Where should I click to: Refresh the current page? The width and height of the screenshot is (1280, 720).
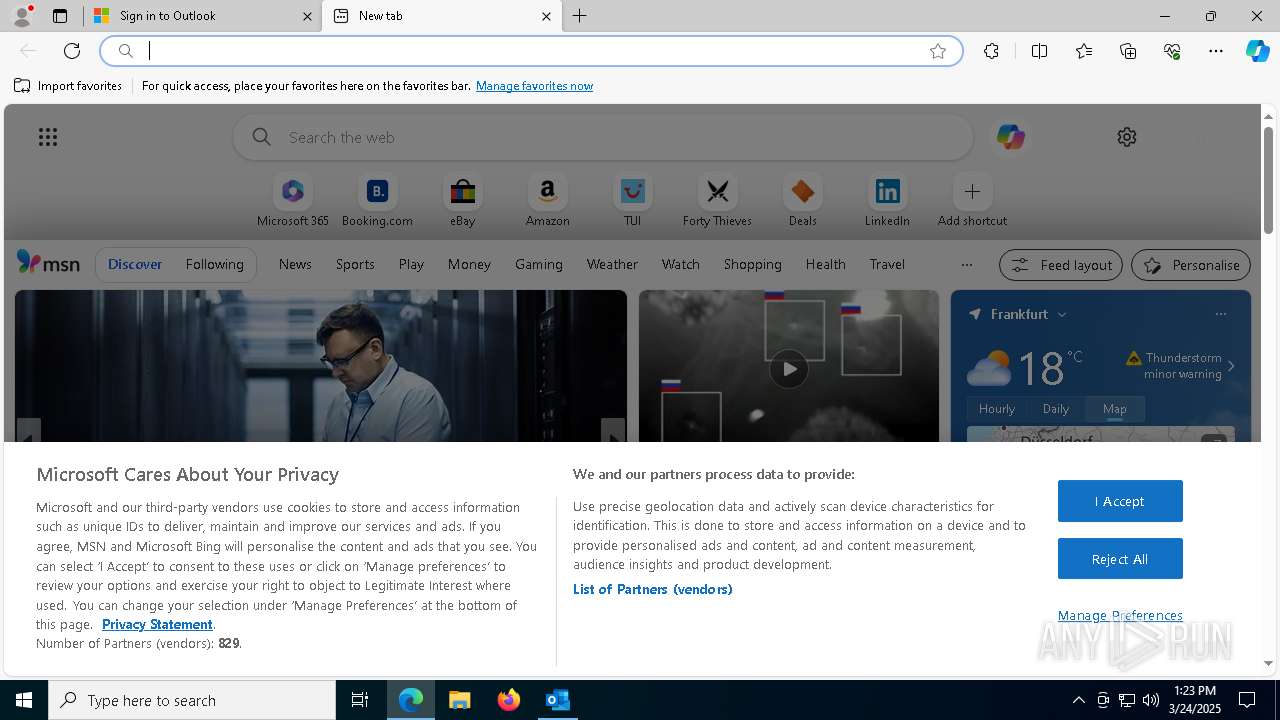point(72,51)
